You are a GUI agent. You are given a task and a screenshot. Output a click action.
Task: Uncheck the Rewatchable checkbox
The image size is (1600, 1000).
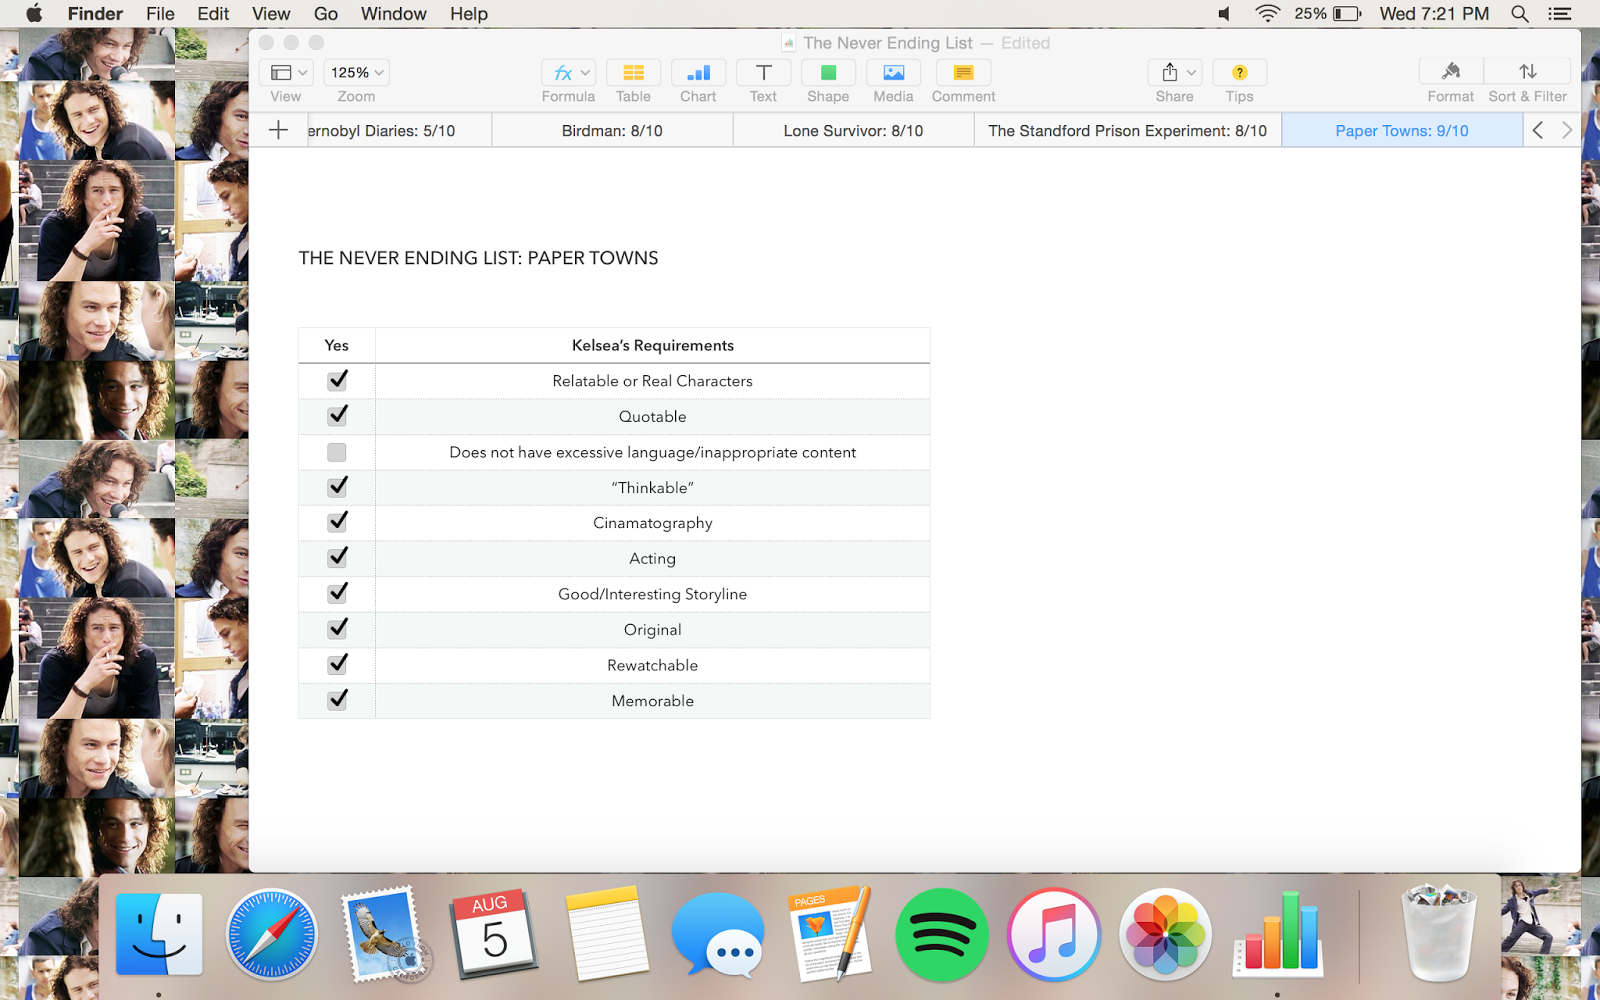coord(336,664)
